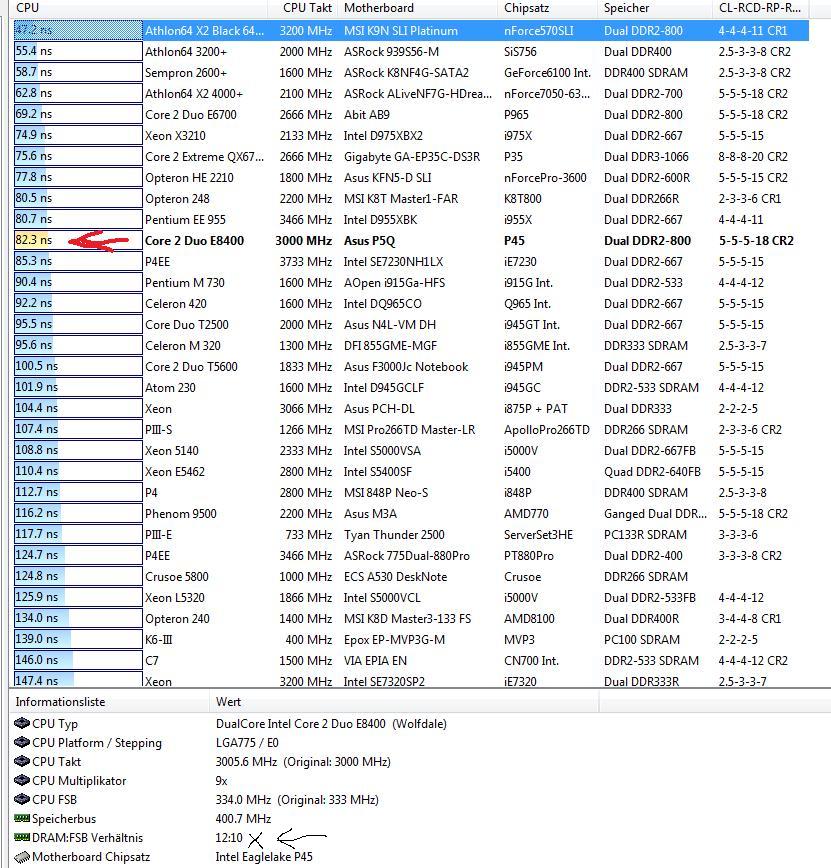The width and height of the screenshot is (831, 868).
Task: Select the Atom 230 row
Action: pos(411,388)
